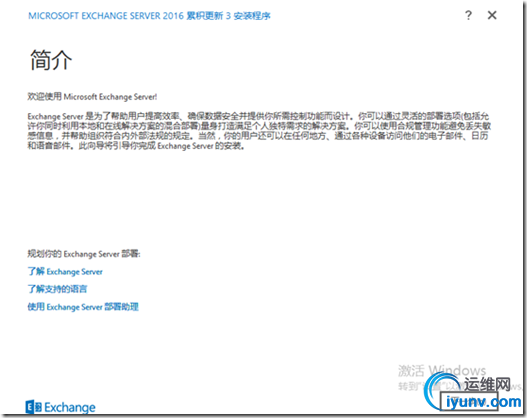527x418 pixels.
Task: Click the Exchange logo at the bottom
Action: pos(60,407)
